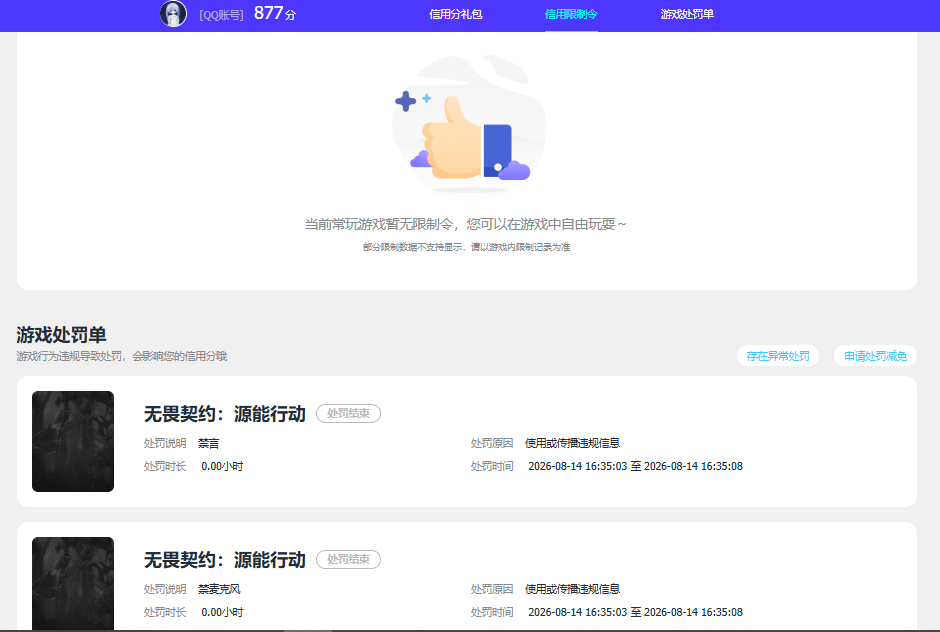The image size is (940, 632).
Task: Click 0.00小时 duration on the 禁麦克风 card
Action: pyautogui.click(x=222, y=612)
